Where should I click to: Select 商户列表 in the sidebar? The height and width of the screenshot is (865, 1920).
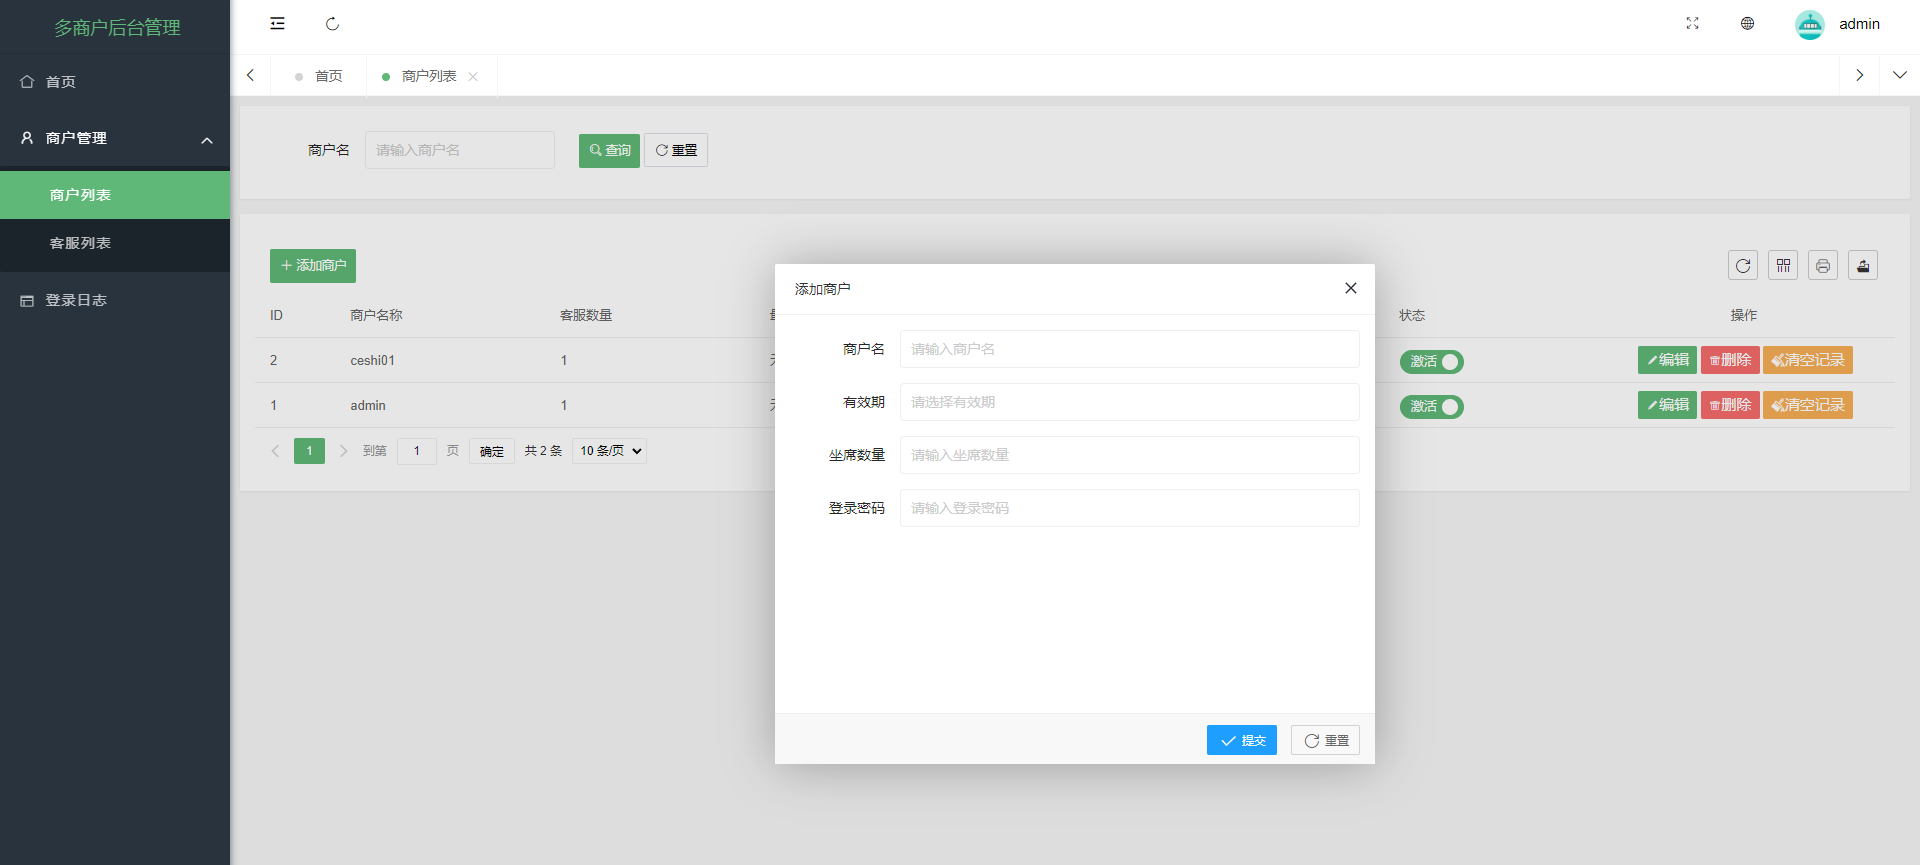(115, 195)
